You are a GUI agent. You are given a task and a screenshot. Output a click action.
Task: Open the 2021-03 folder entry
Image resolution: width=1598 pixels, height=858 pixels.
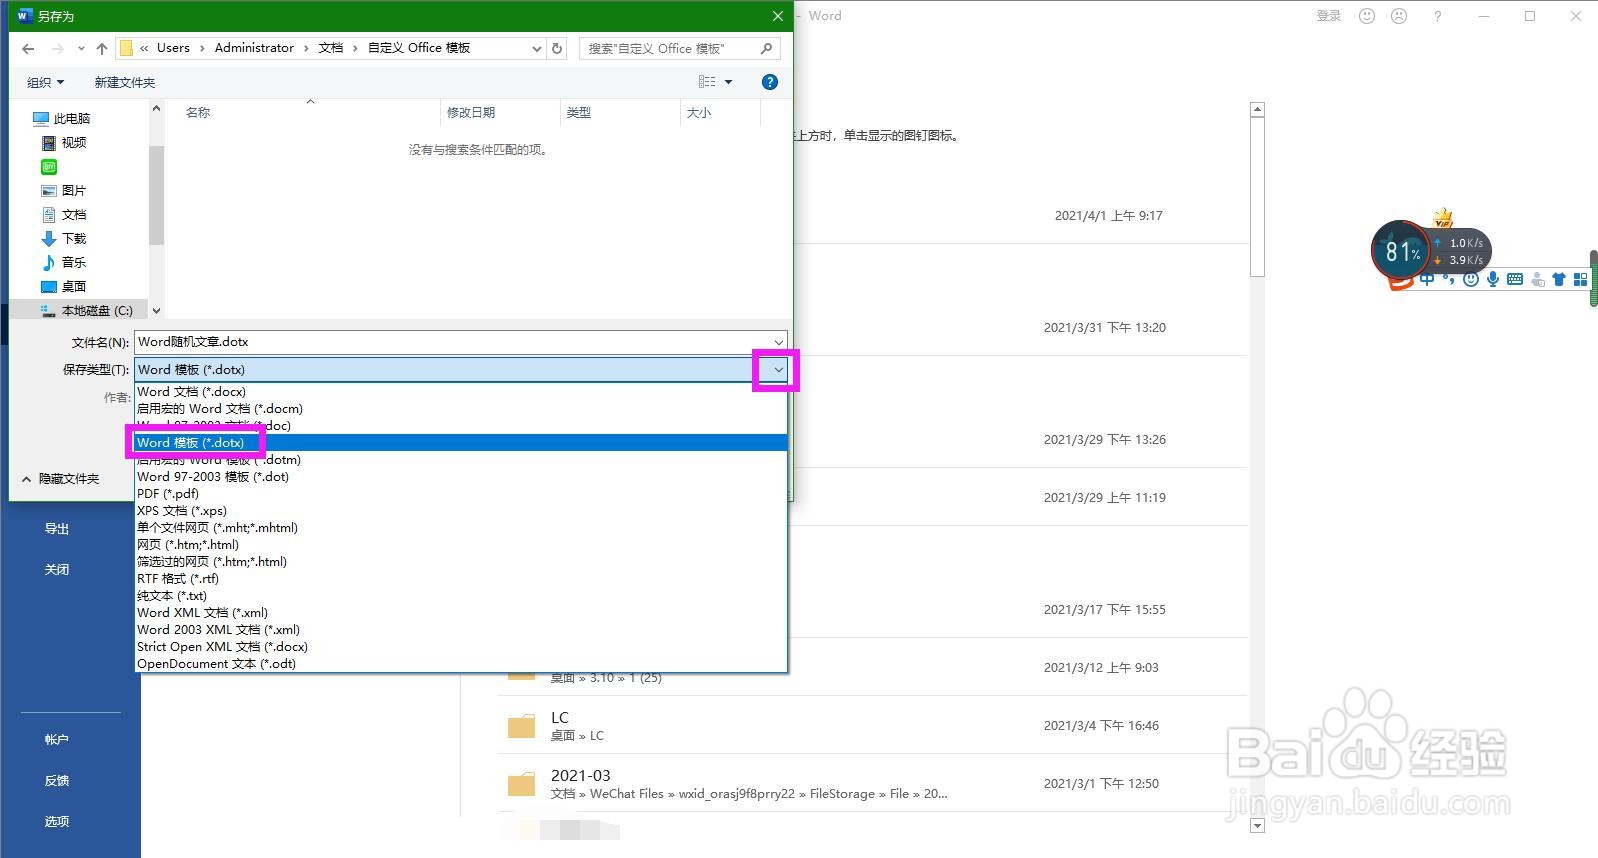click(x=872, y=783)
